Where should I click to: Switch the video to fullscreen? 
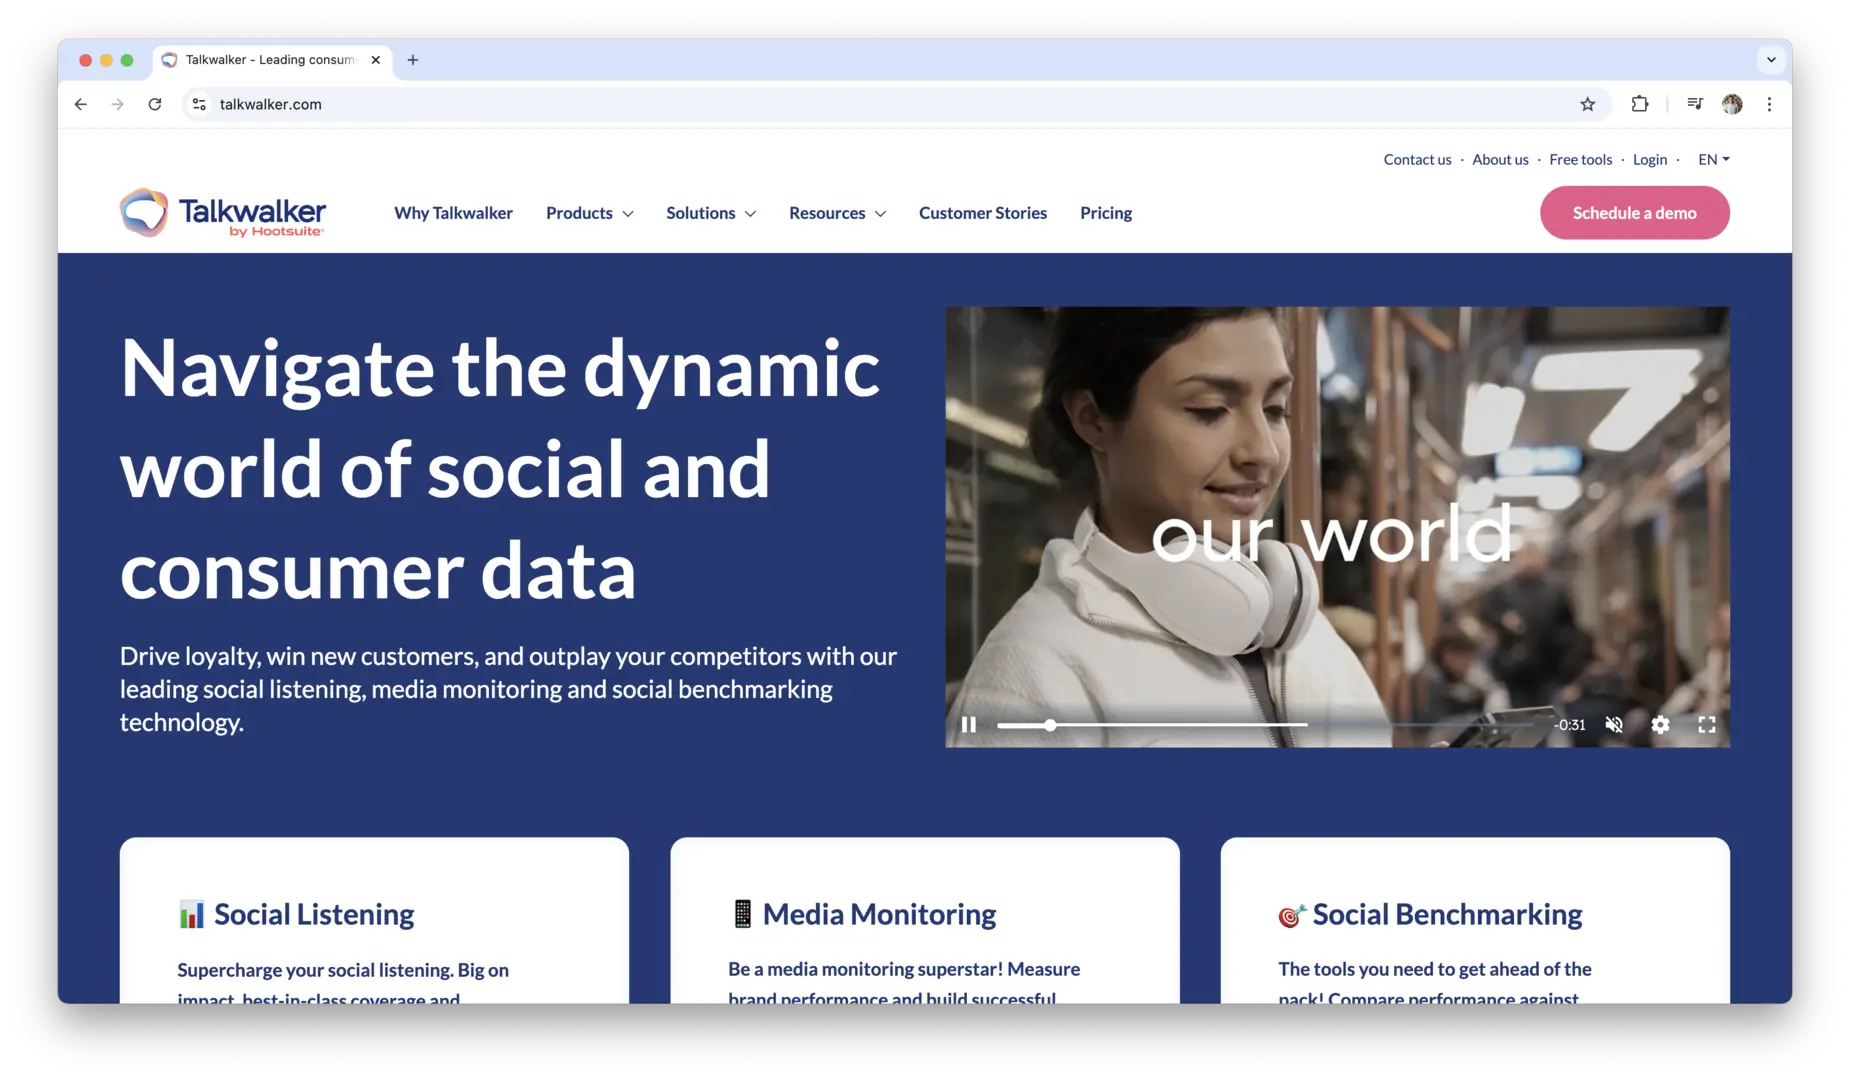pos(1707,725)
